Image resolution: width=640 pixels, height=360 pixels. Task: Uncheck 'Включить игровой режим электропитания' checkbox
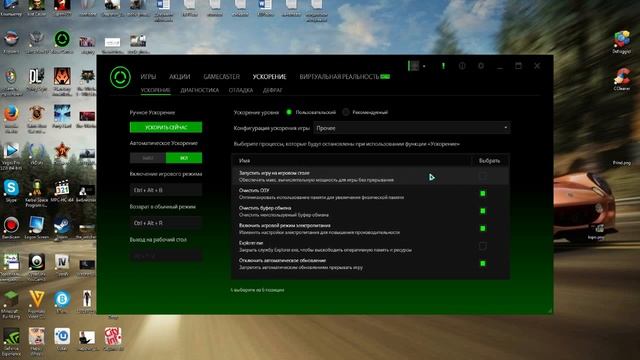pos(482,229)
